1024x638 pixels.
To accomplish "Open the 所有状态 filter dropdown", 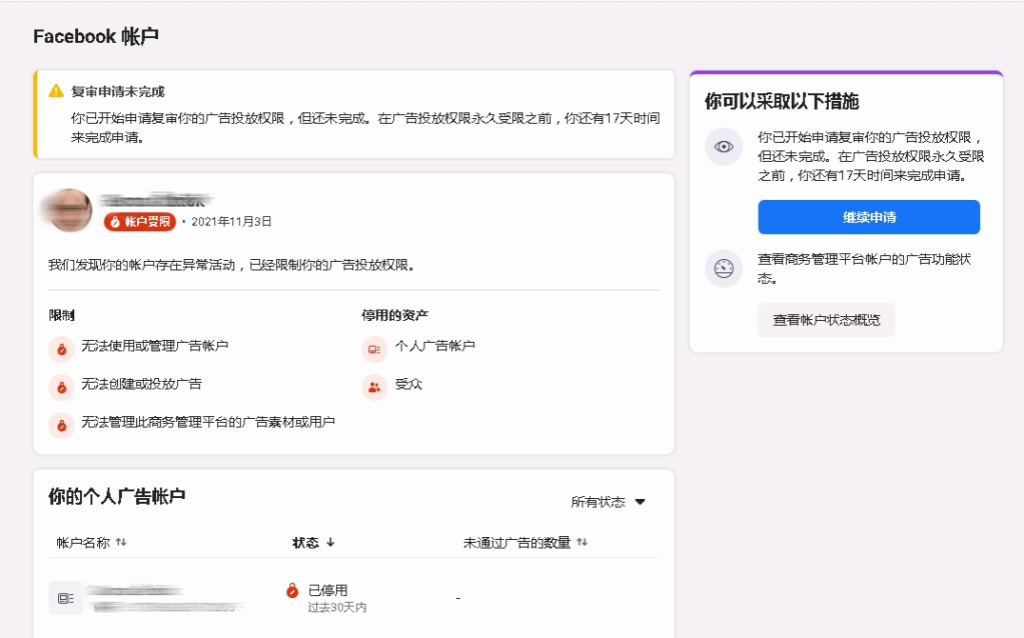I will (608, 502).
